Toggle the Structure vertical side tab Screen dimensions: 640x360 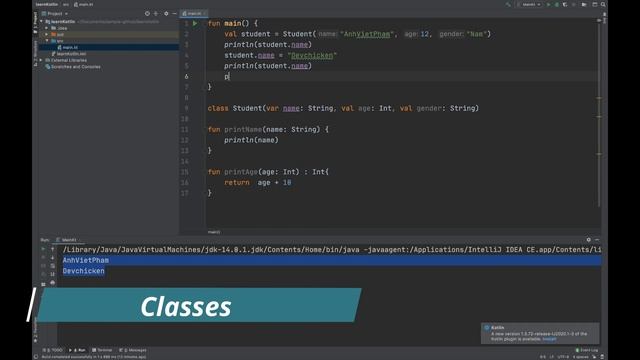36,53
